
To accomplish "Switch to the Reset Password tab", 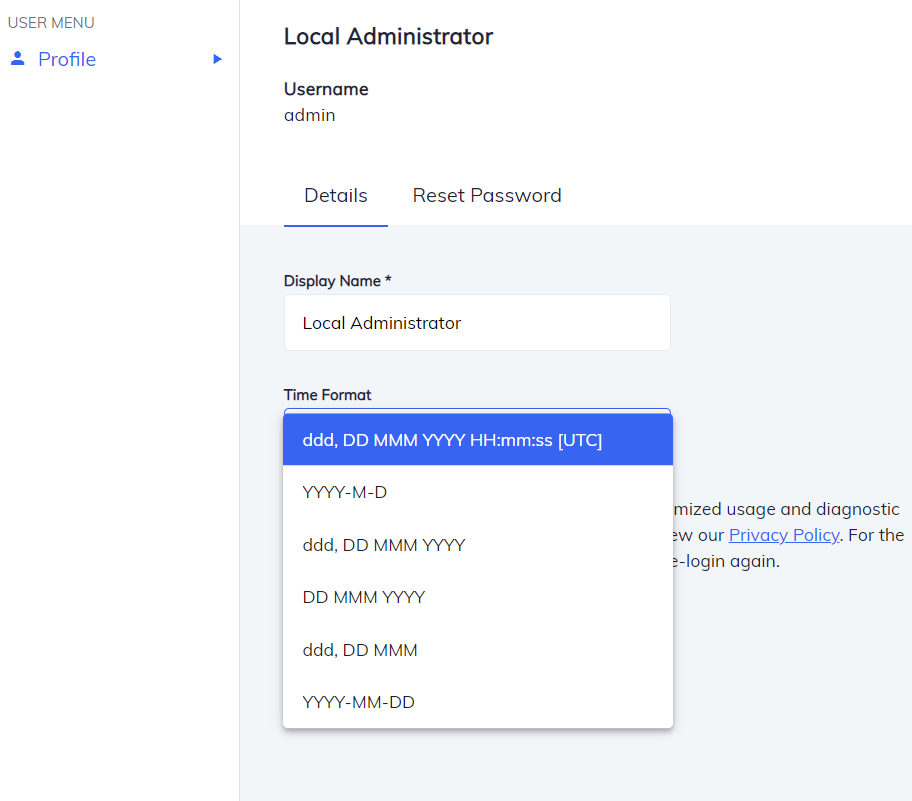I will tap(487, 195).
